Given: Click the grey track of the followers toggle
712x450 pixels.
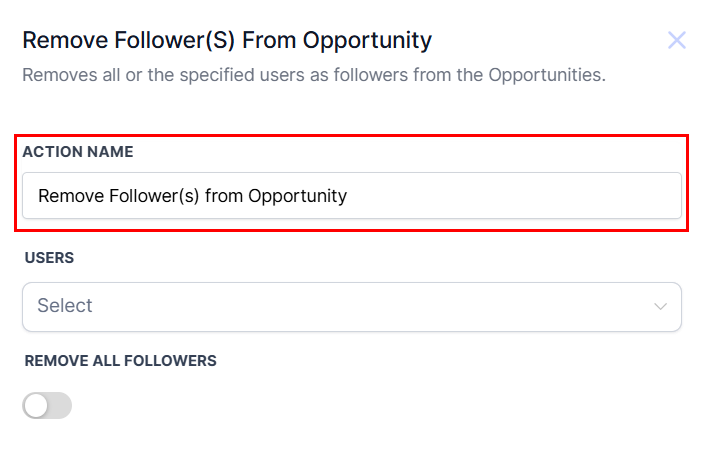Looking at the screenshot, I should point(60,405).
